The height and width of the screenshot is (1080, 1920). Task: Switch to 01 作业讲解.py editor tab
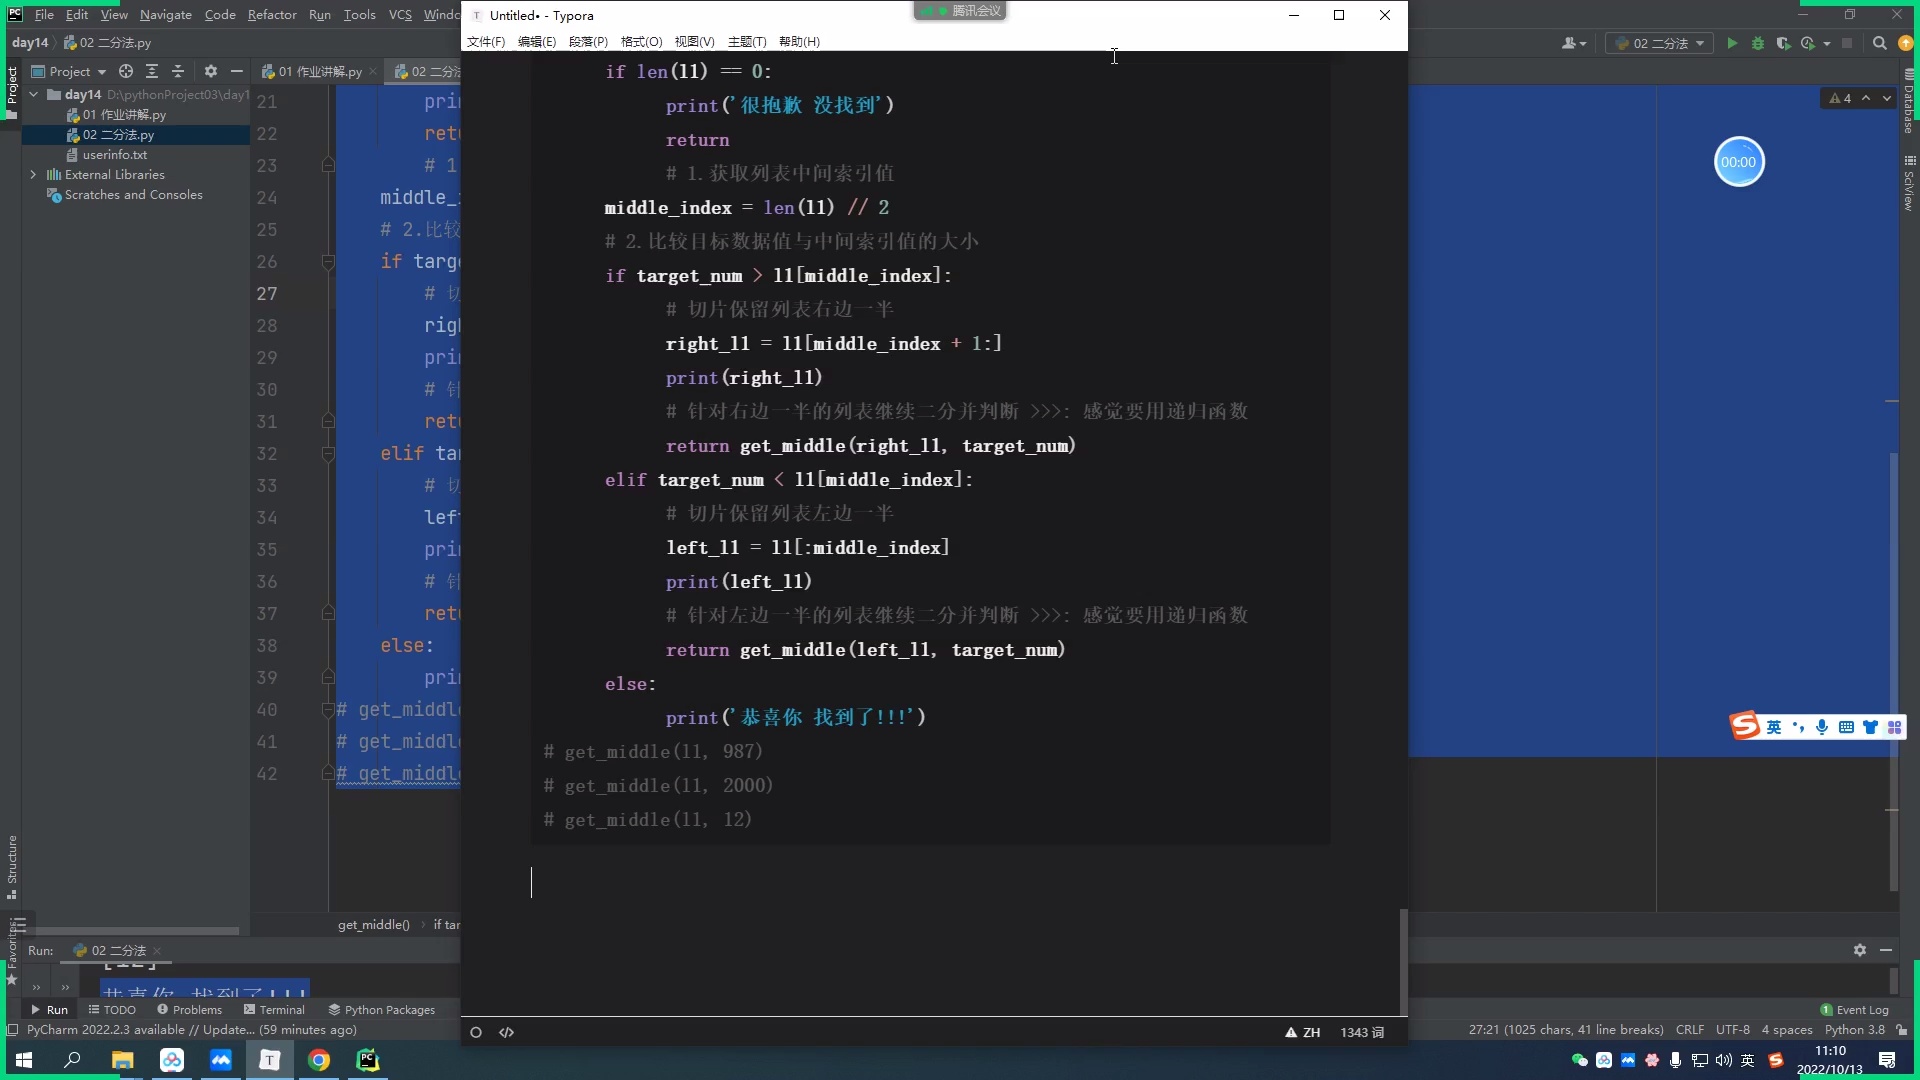click(318, 71)
